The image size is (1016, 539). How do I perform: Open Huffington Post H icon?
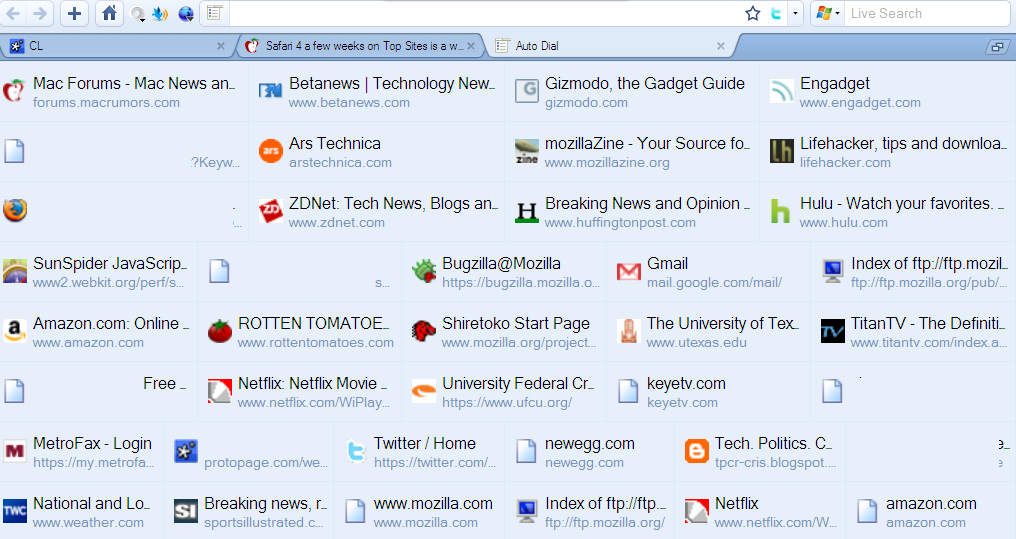point(527,211)
